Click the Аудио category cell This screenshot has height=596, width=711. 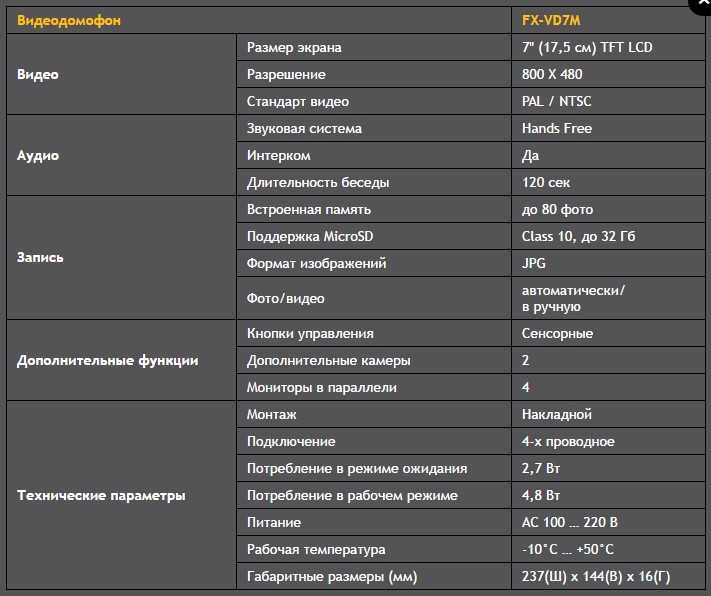click(122, 156)
